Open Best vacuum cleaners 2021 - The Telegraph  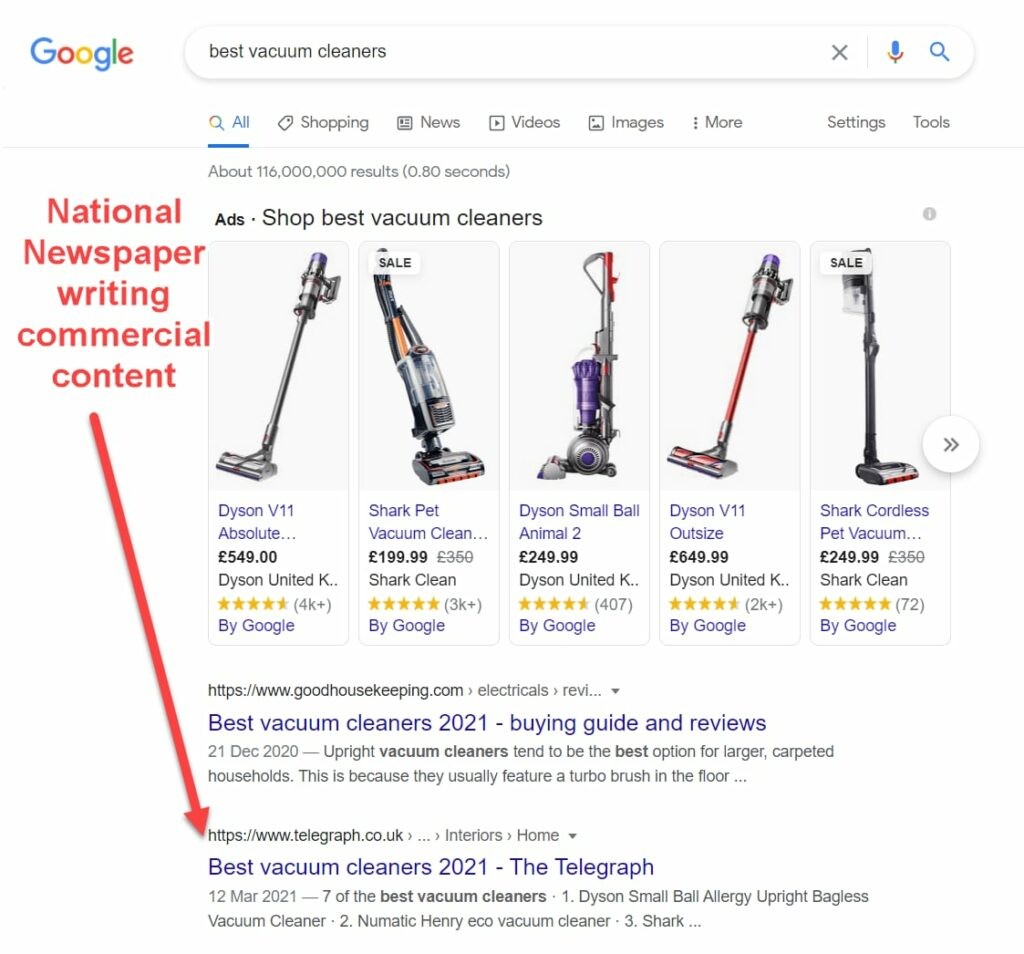pyautogui.click(x=430, y=867)
